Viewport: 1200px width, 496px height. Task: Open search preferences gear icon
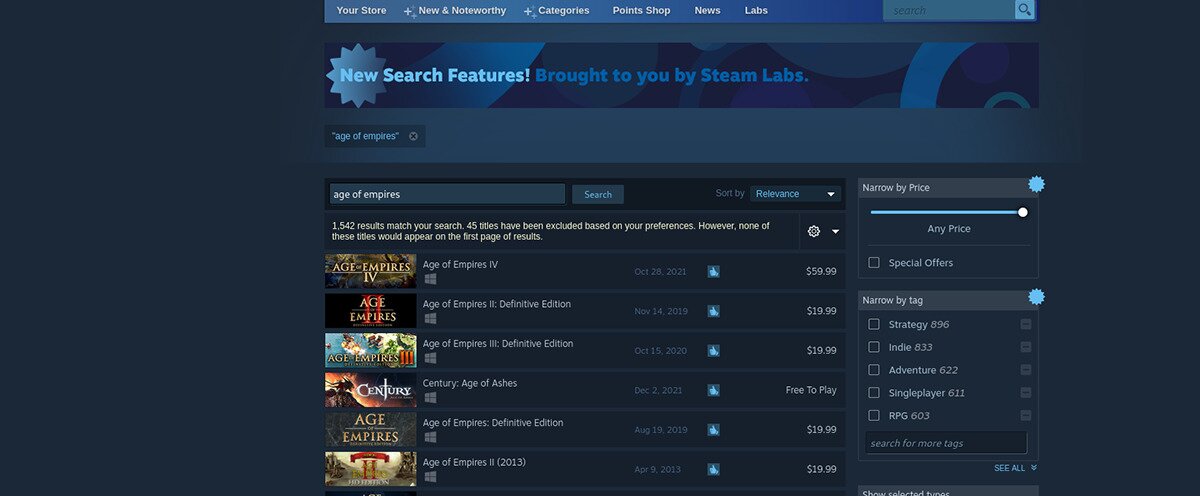click(813, 231)
